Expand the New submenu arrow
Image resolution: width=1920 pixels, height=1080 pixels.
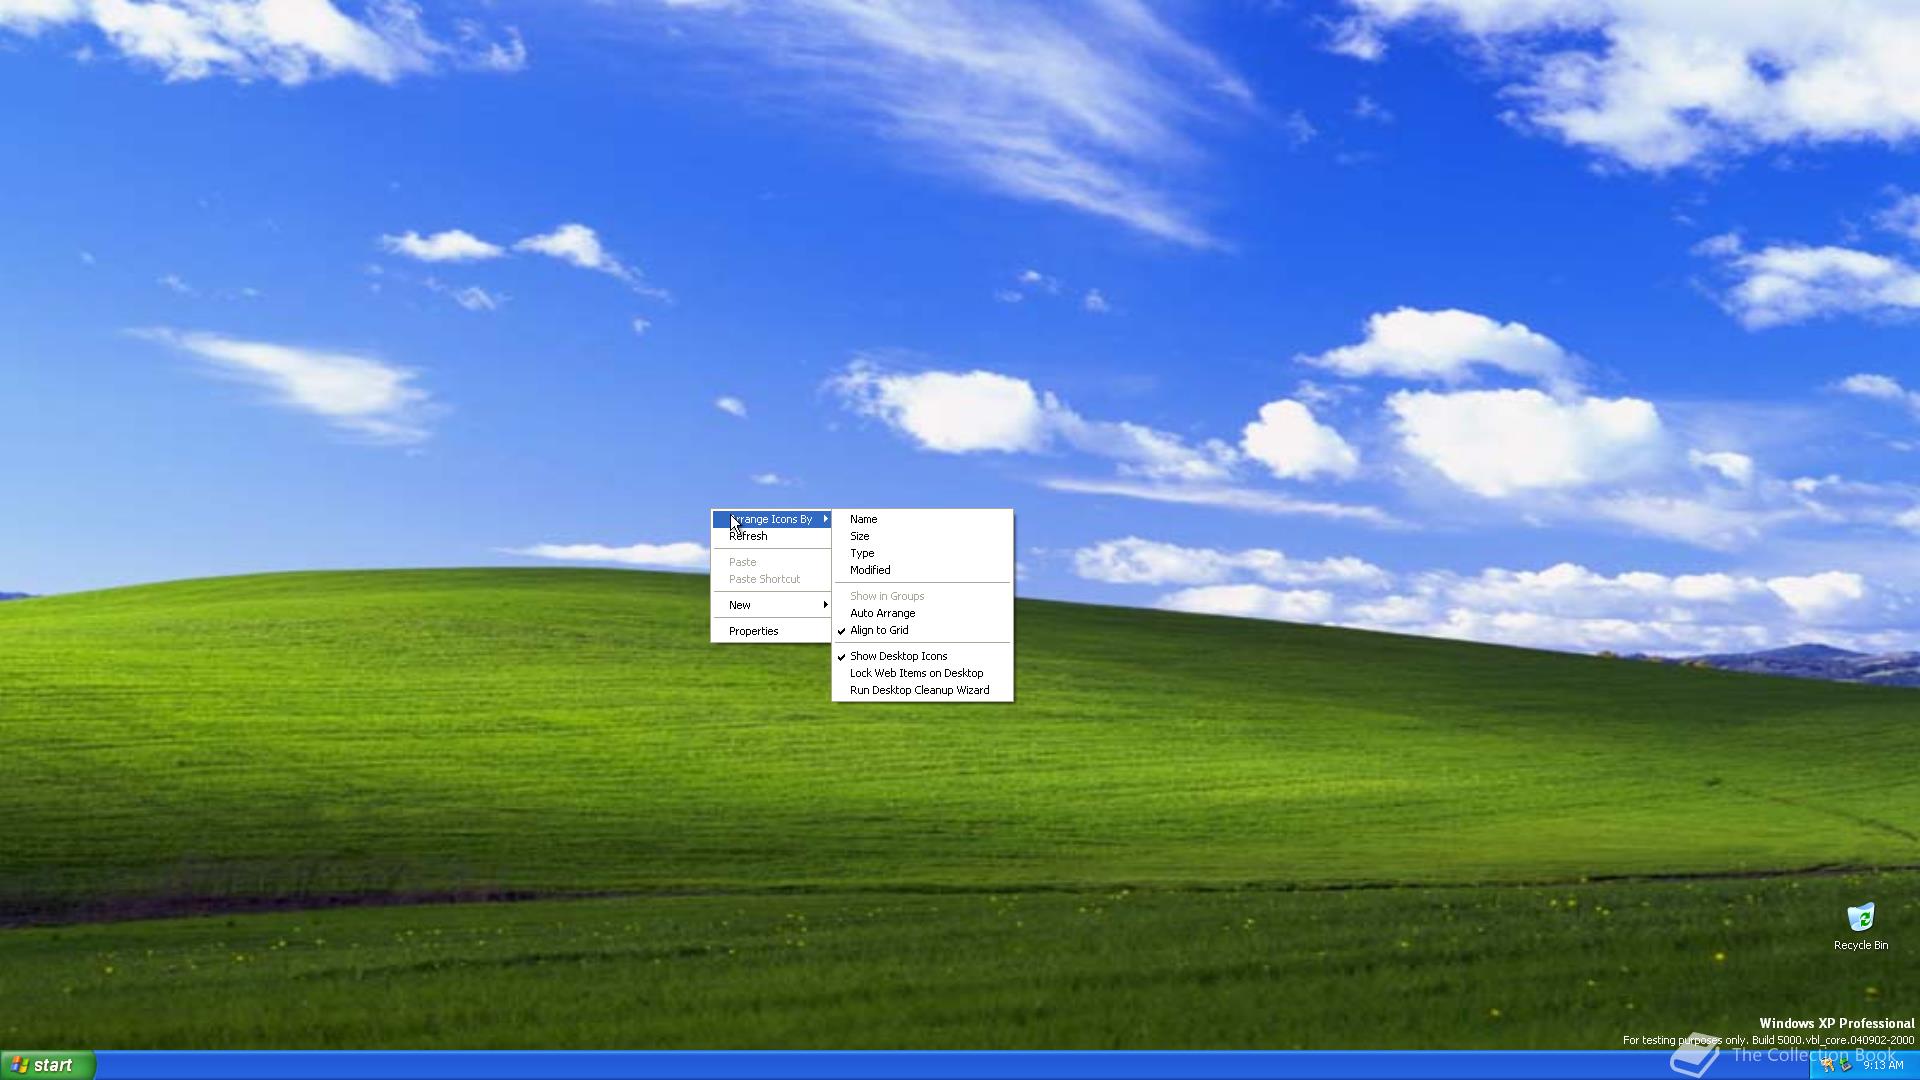coord(825,605)
